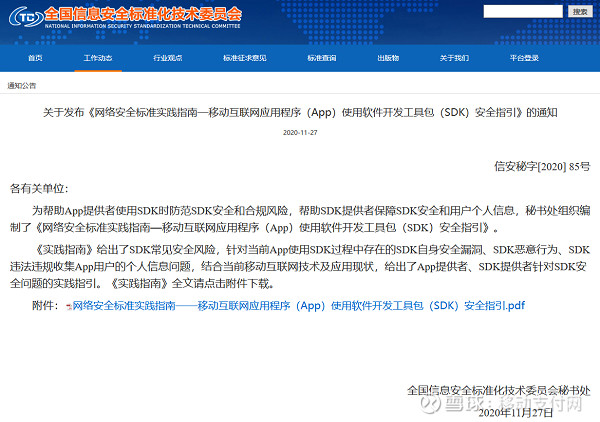Open the 关于我们 about page

tap(454, 58)
